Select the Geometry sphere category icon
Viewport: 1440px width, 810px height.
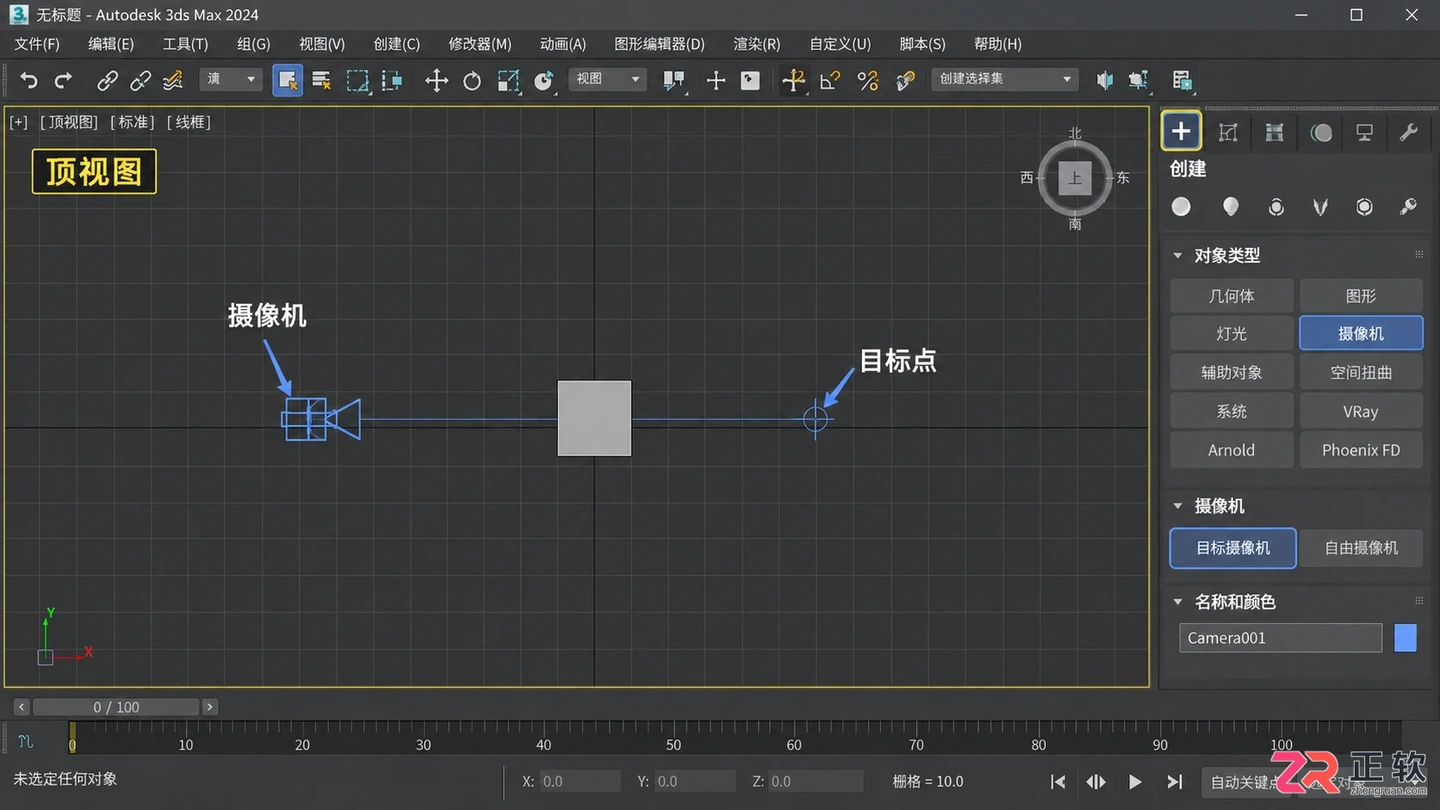pyautogui.click(x=1182, y=206)
